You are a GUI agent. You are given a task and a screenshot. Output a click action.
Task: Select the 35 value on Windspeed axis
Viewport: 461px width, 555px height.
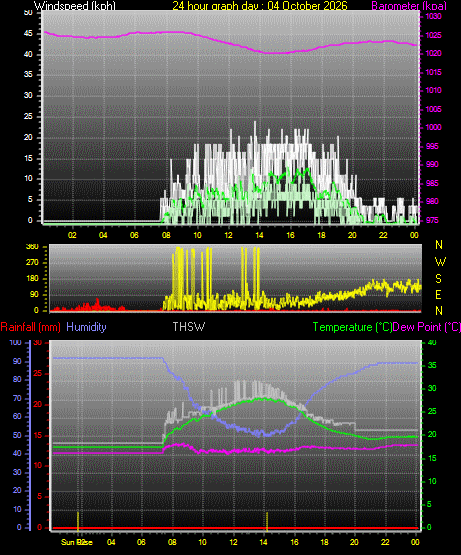28,74
